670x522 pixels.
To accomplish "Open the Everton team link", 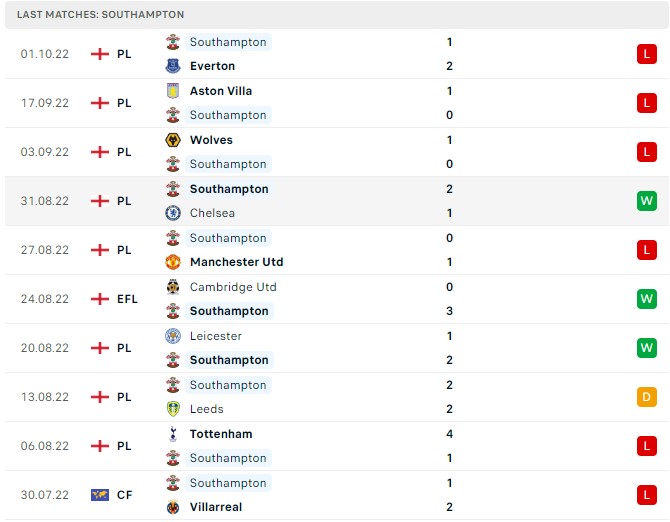I will (212, 66).
